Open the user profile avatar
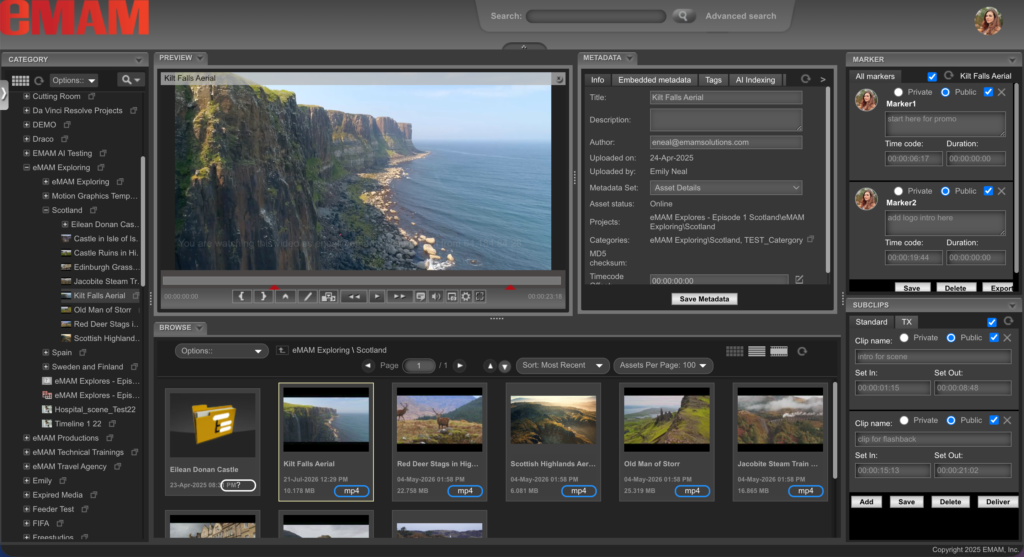Screen dimensions: 1024x557 988,21
